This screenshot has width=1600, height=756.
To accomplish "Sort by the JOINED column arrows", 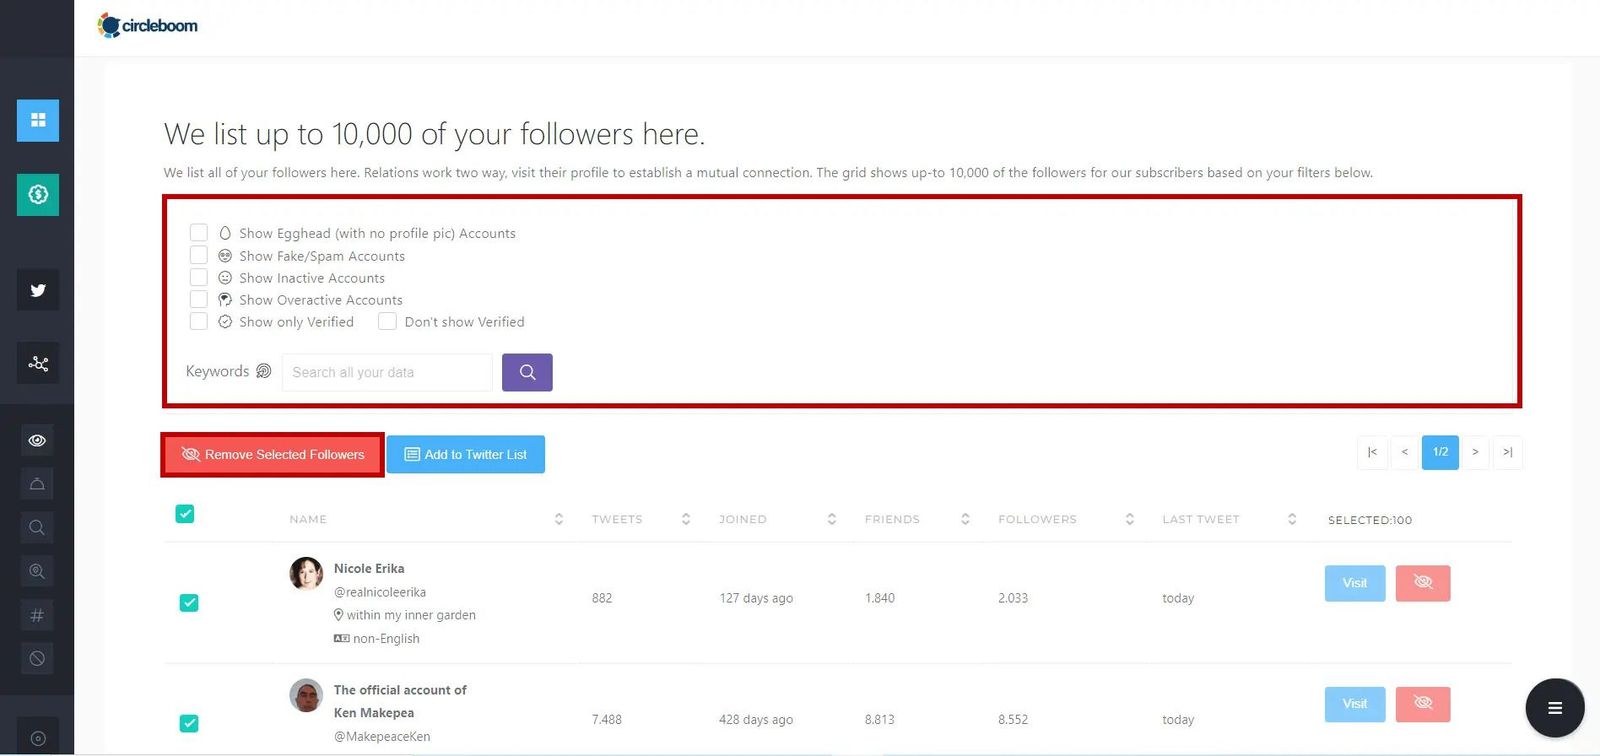I will (832, 519).
